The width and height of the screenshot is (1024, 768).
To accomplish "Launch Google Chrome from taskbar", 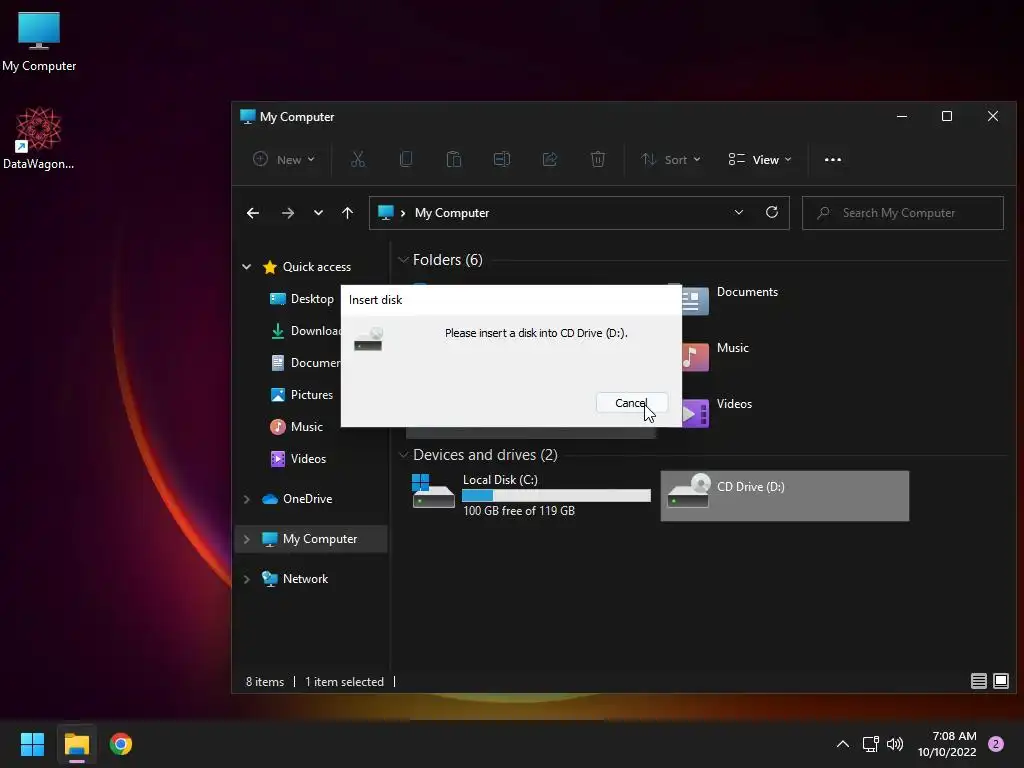I will pos(121,744).
